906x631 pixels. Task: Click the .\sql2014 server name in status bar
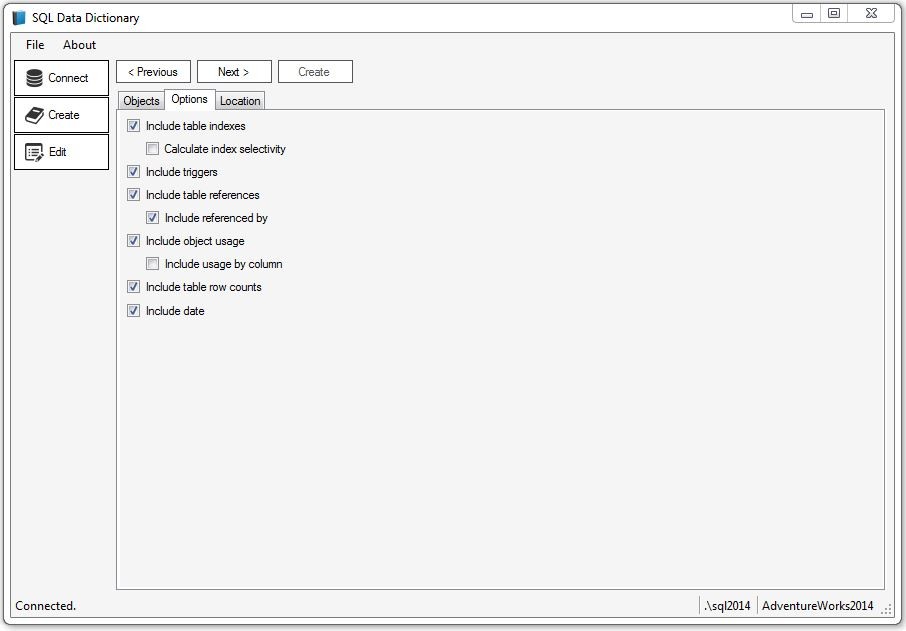tap(727, 606)
